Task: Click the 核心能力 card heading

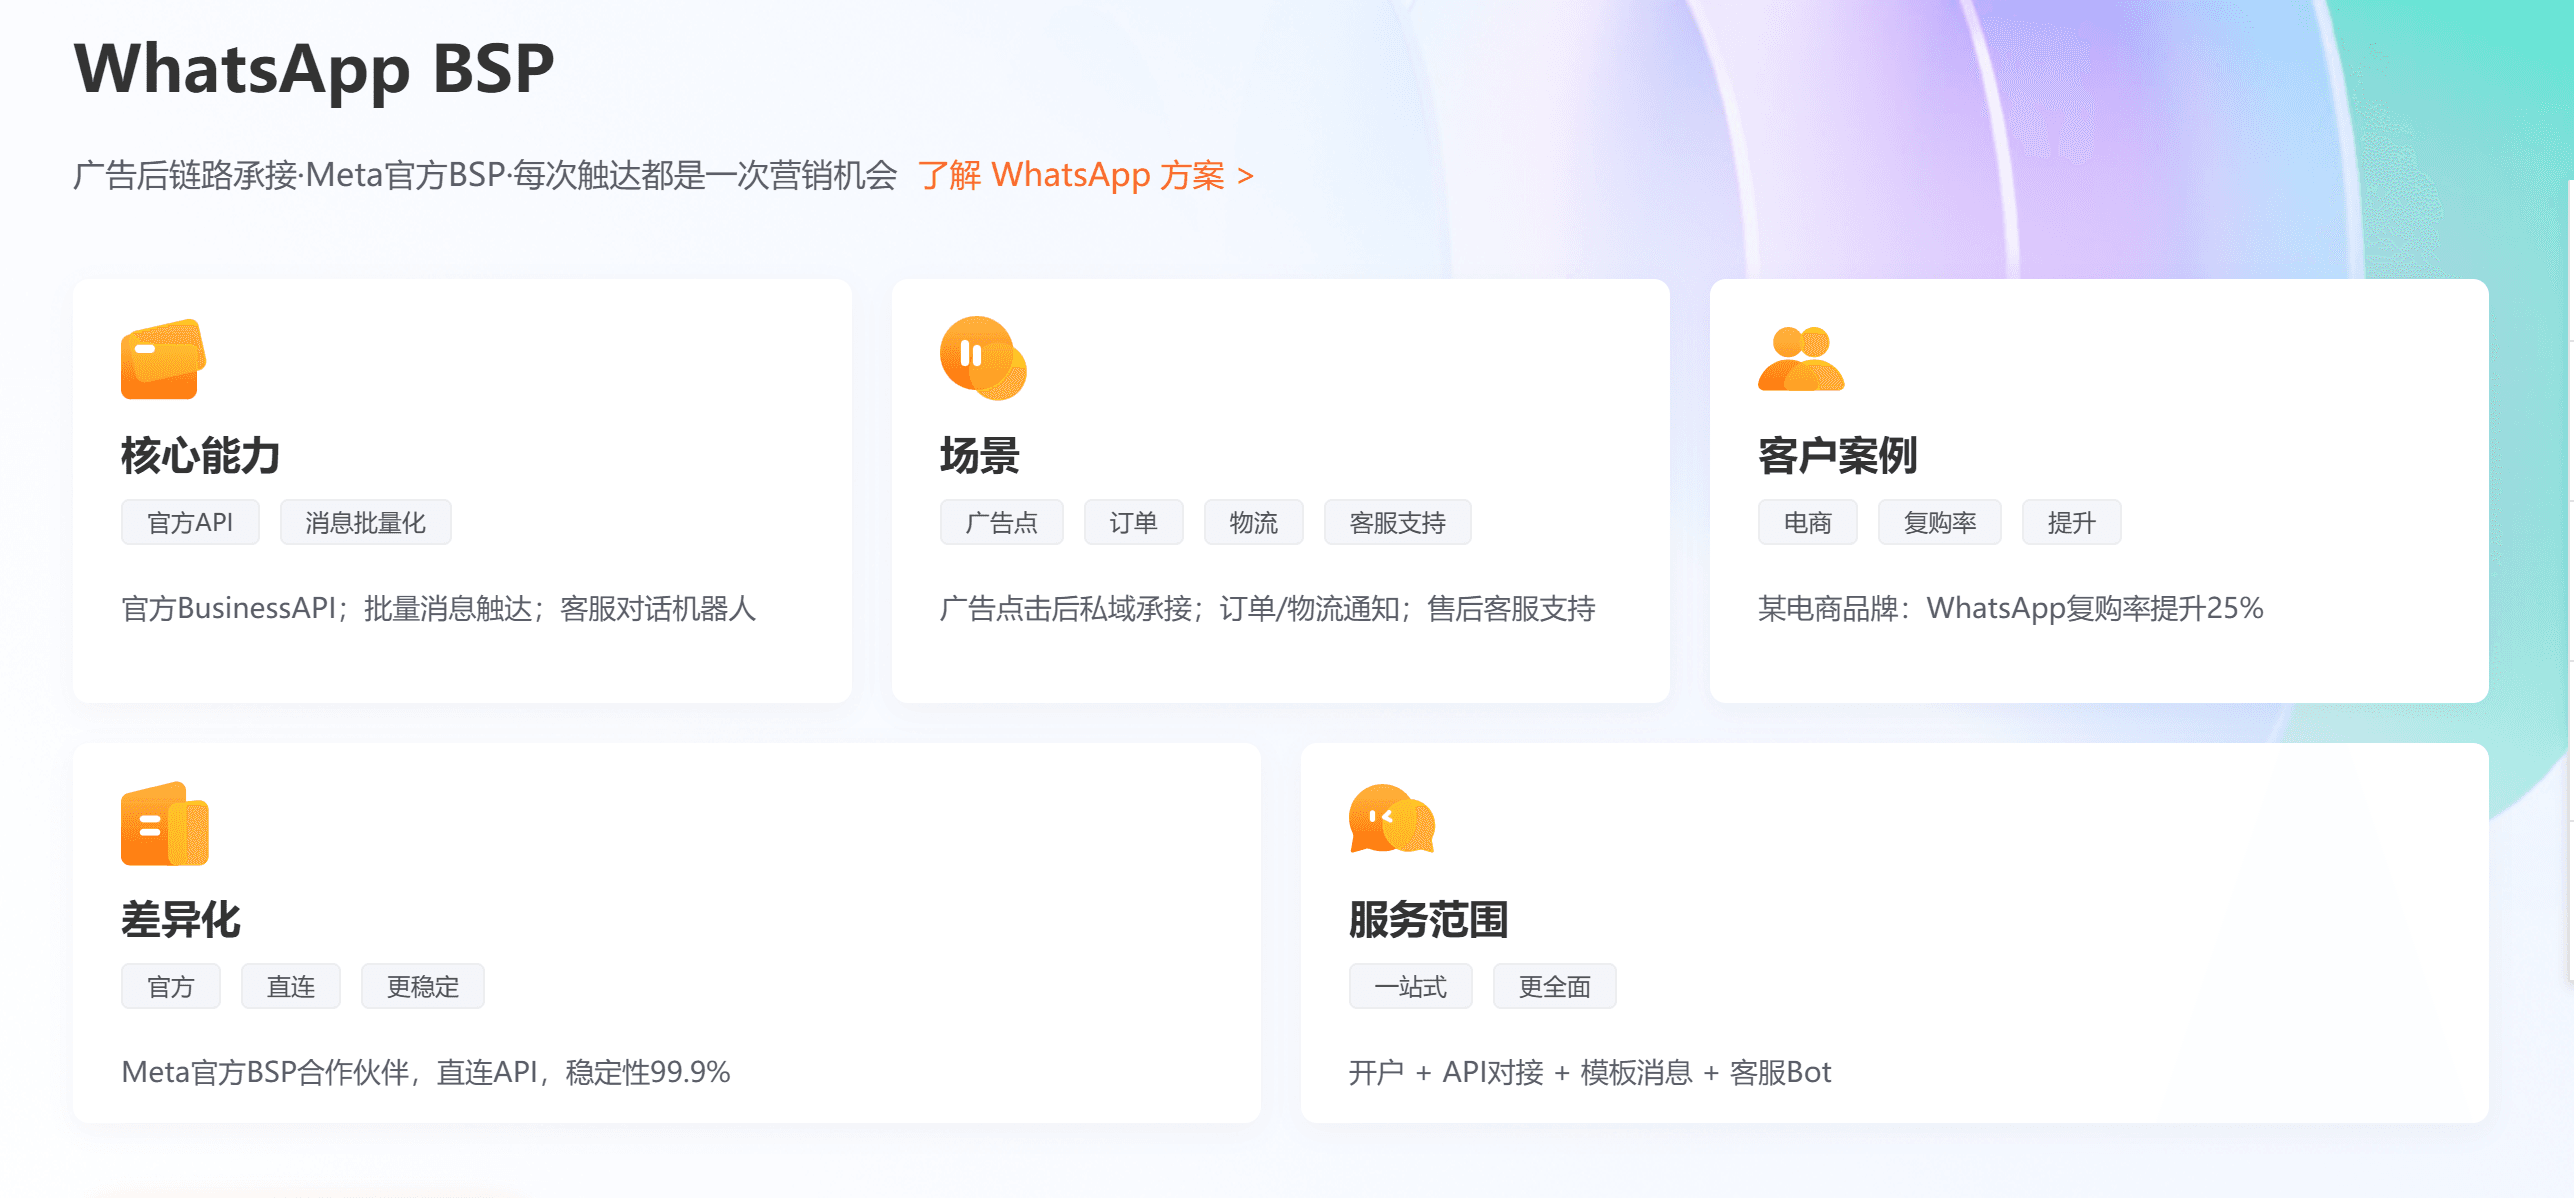Action: point(201,455)
